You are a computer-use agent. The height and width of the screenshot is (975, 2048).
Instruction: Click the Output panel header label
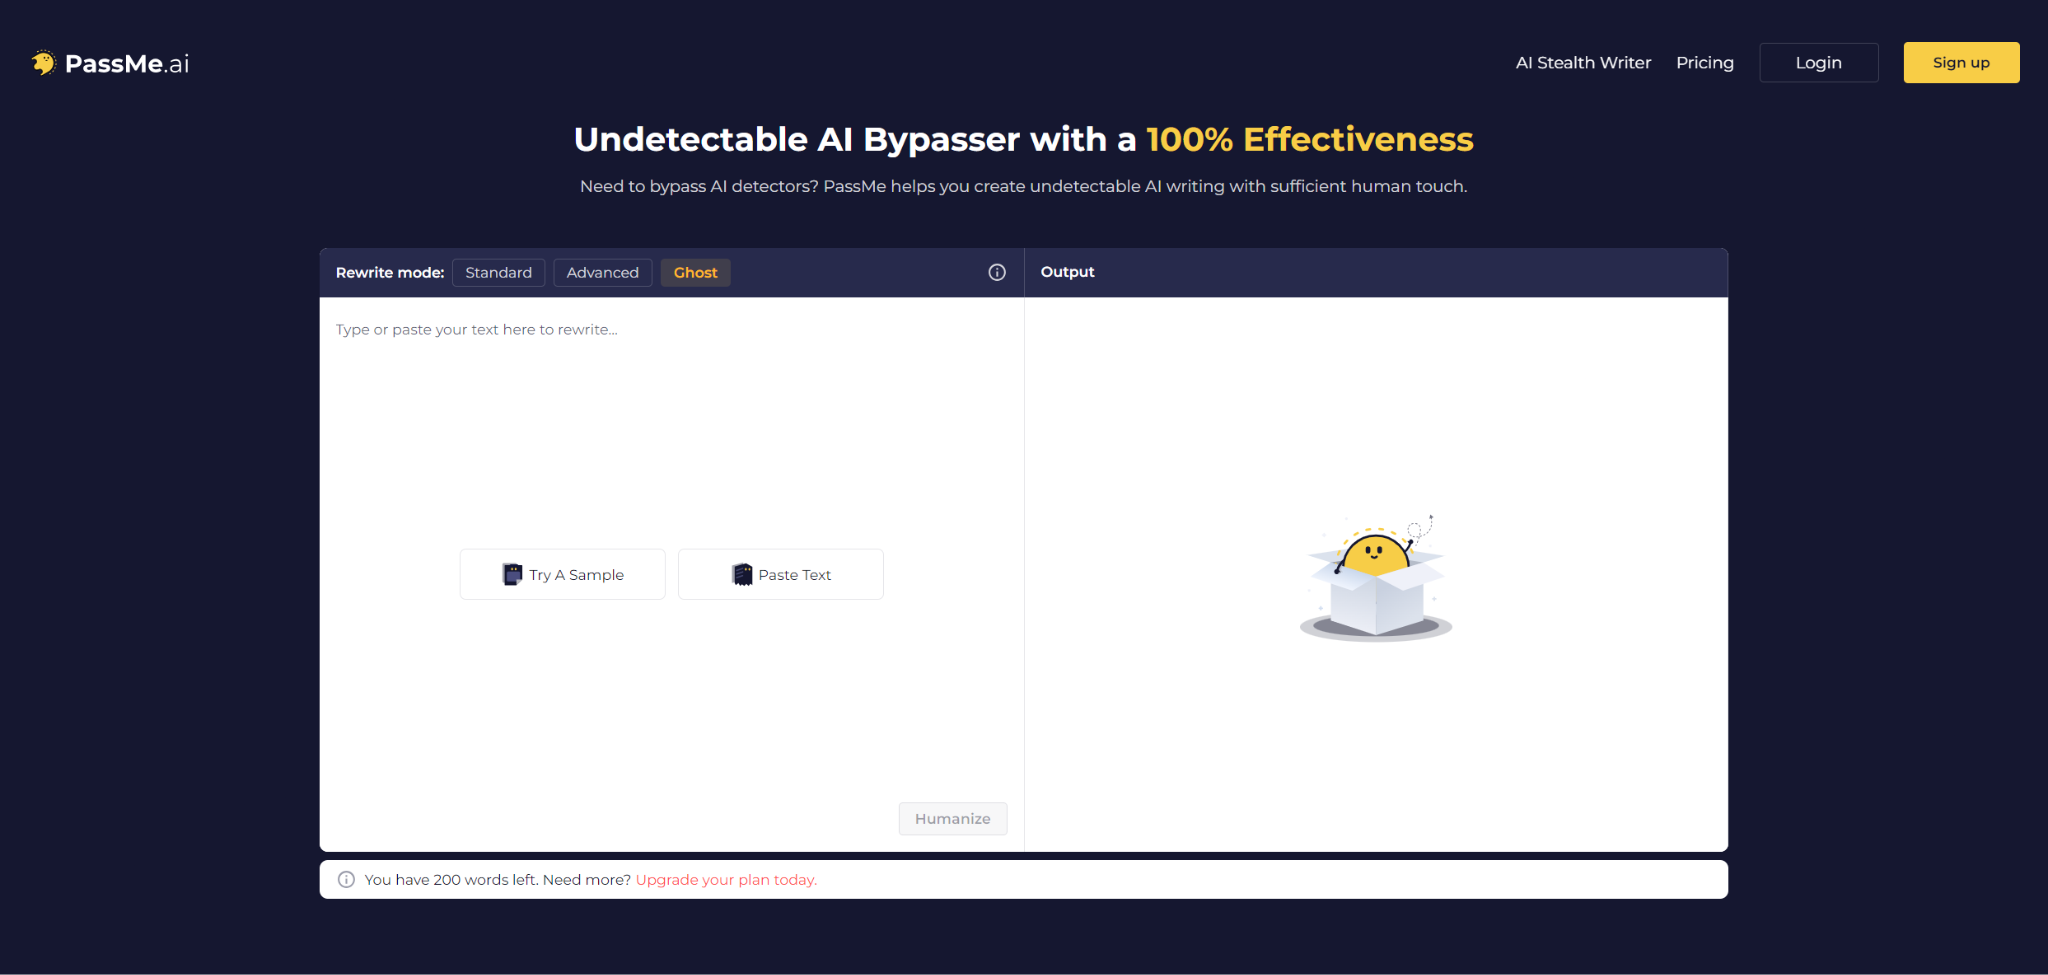1067,272
